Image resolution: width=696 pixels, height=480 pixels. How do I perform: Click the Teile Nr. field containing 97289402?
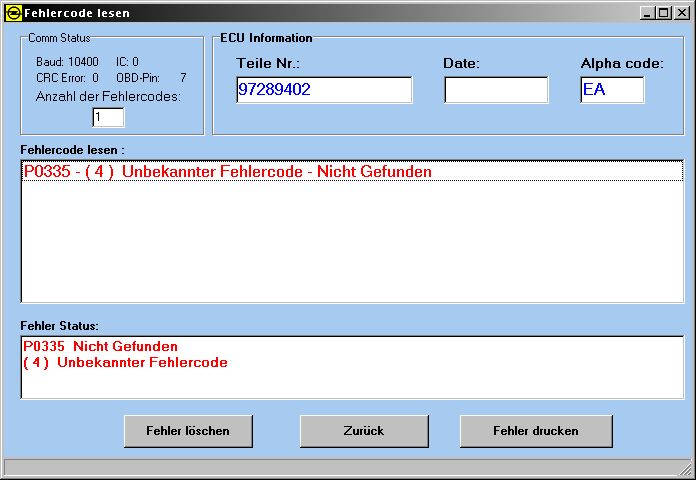(x=323, y=90)
